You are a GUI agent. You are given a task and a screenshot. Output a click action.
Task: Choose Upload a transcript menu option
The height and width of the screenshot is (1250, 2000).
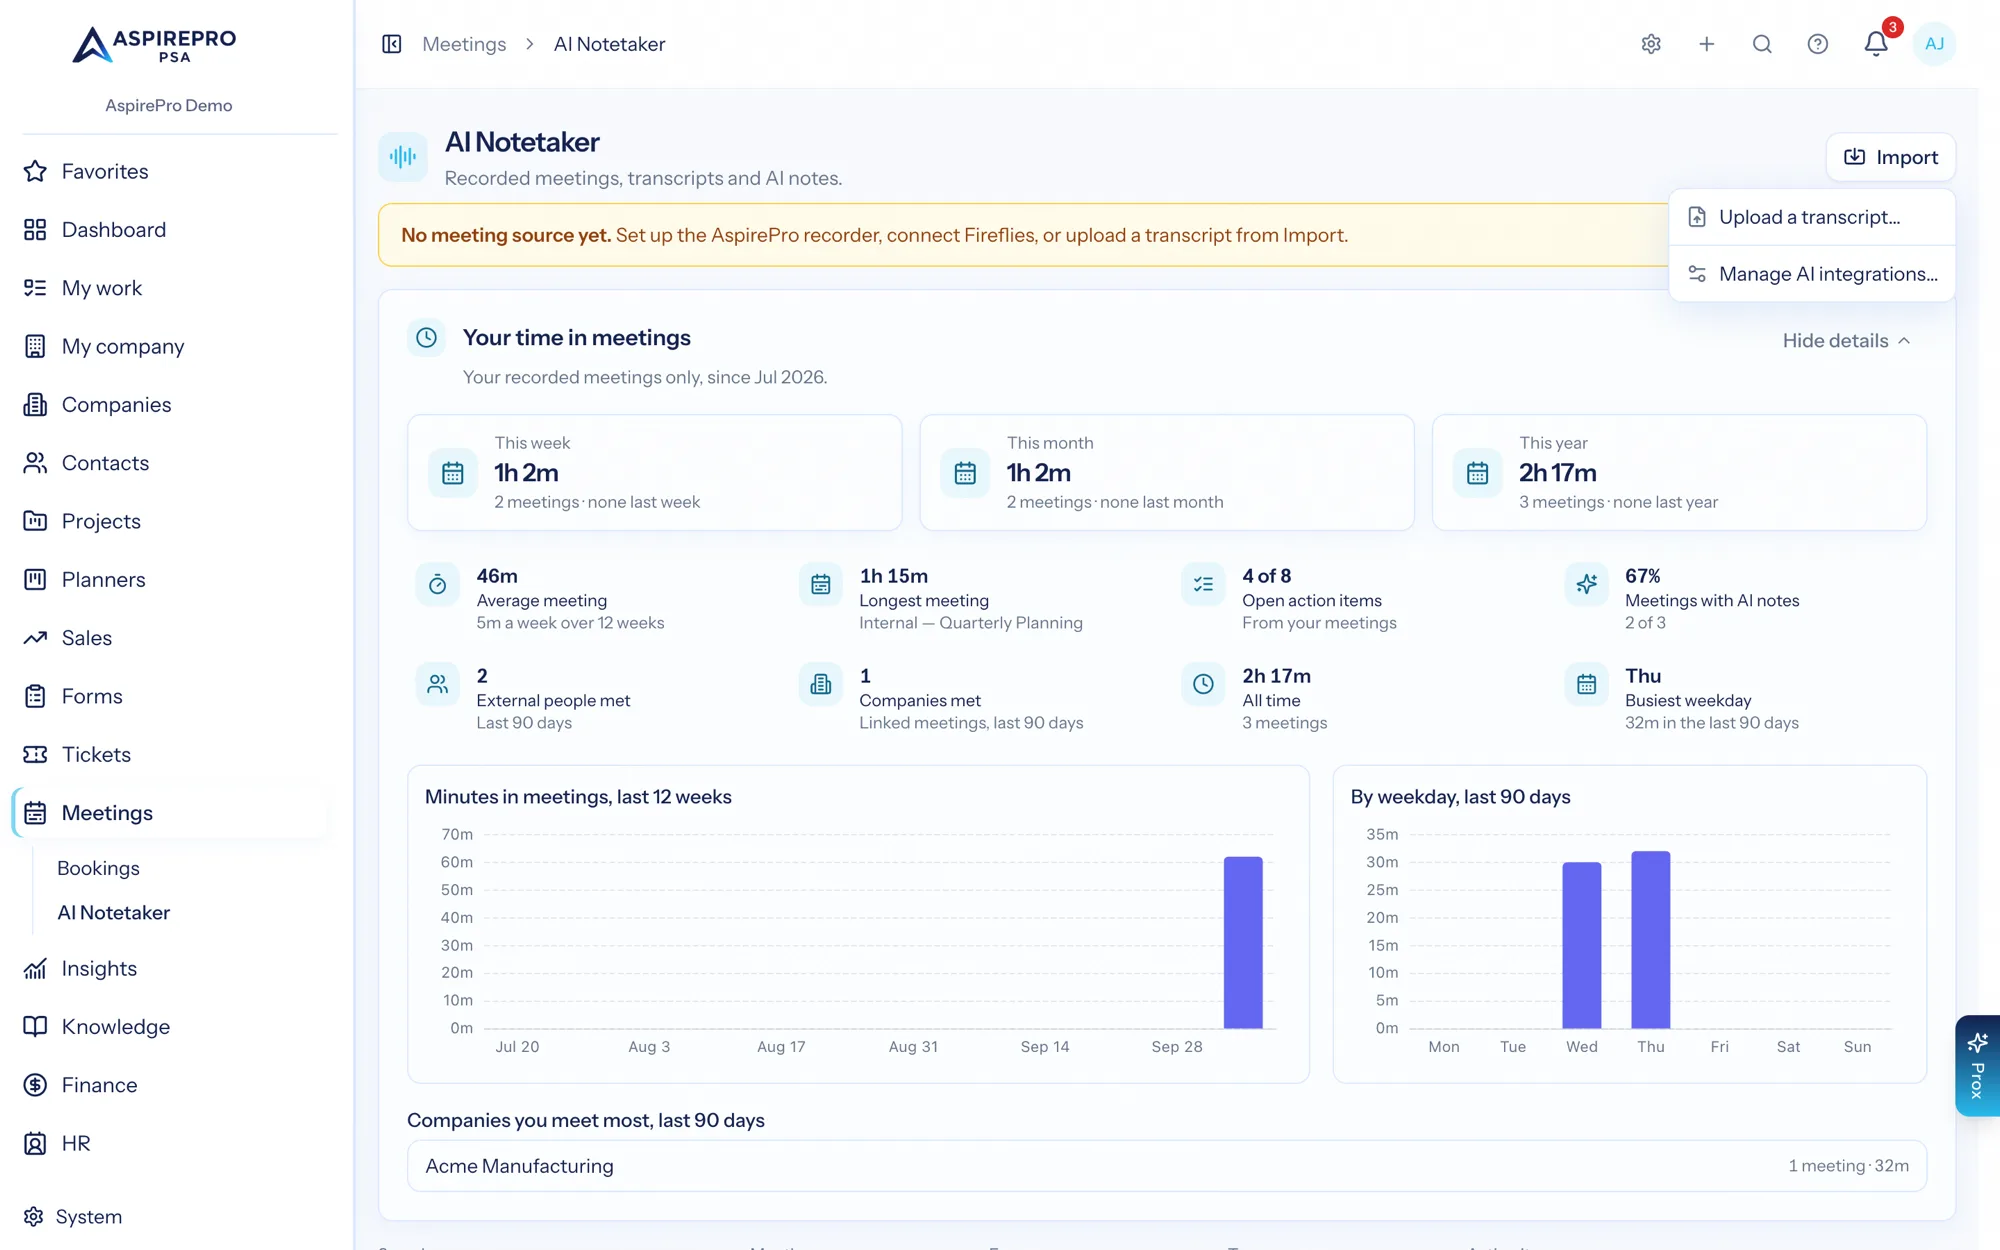click(1811, 217)
